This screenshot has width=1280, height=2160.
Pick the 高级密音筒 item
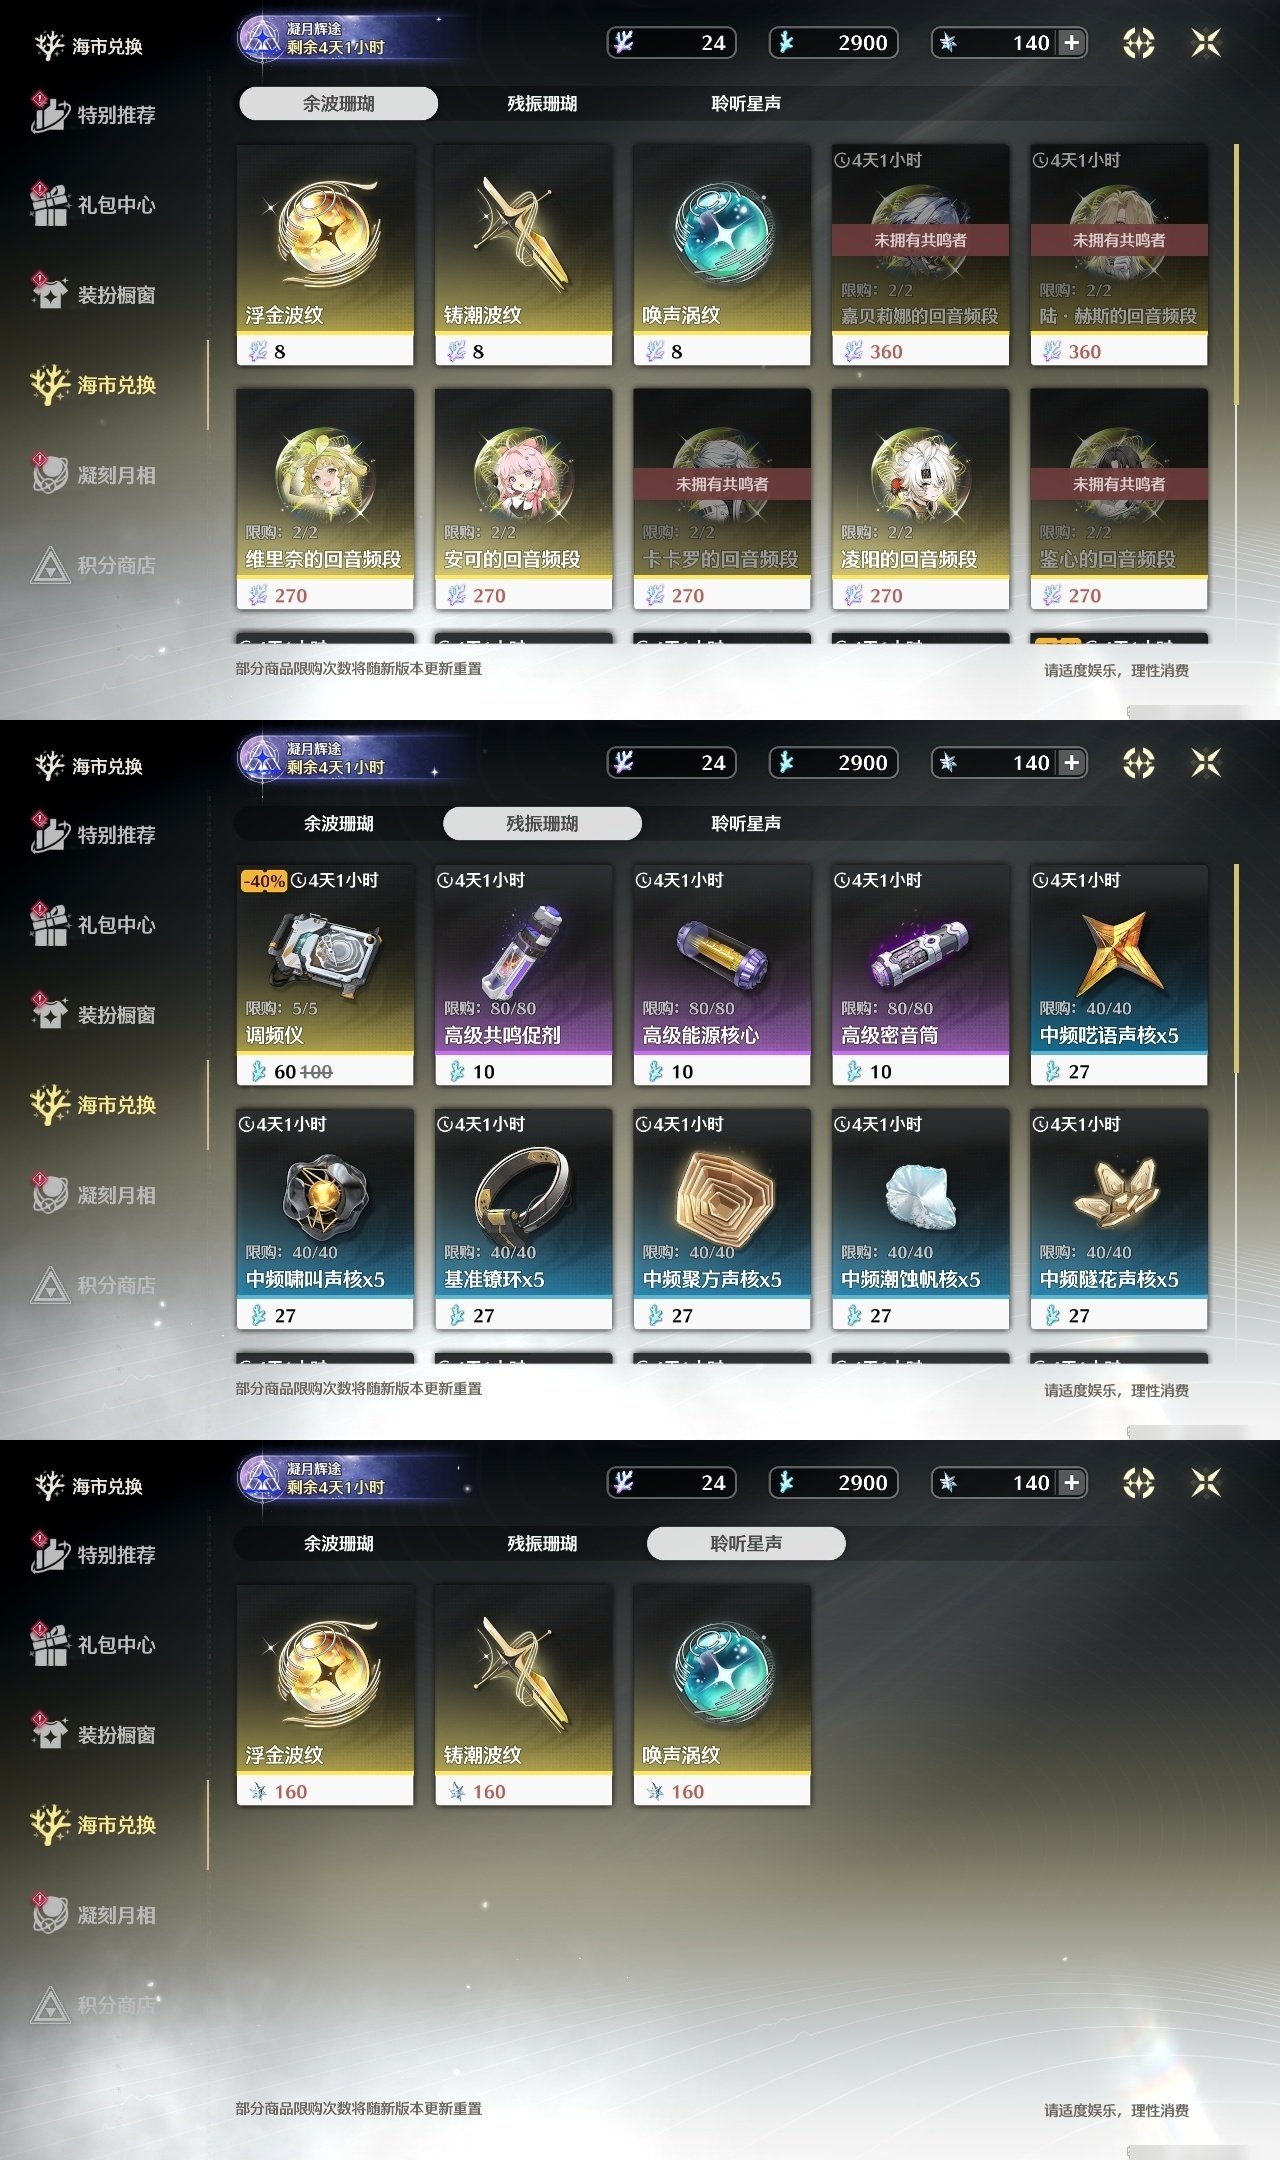point(920,975)
